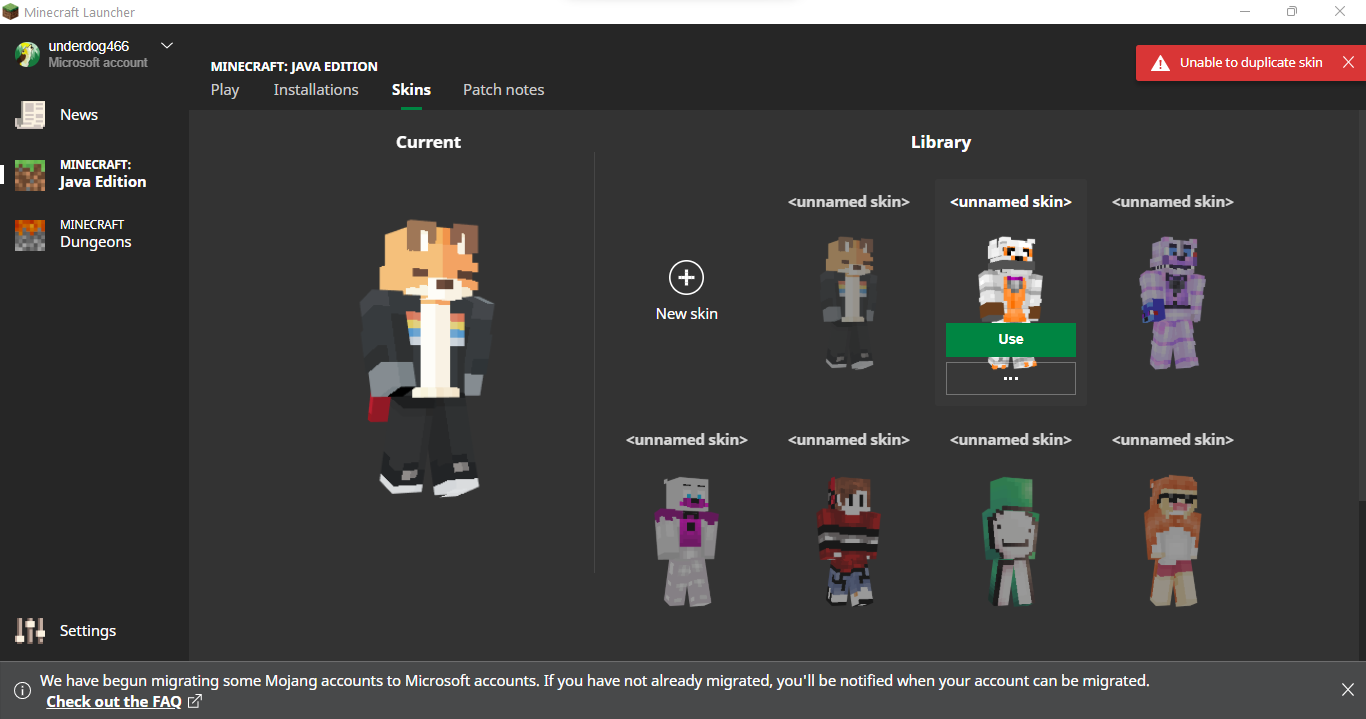Open the three-dot skin options menu
1366x719 pixels.
click(1011, 379)
